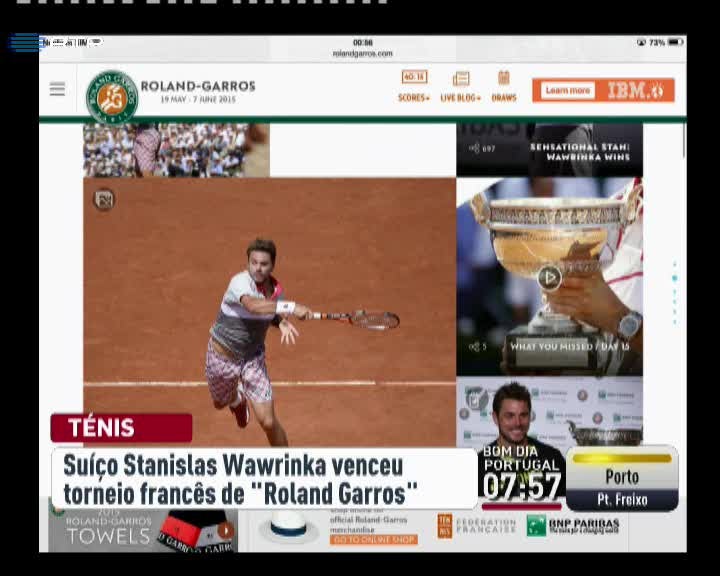Click the gallery icon on Wawrinka photo
The image size is (720, 576).
104,199
